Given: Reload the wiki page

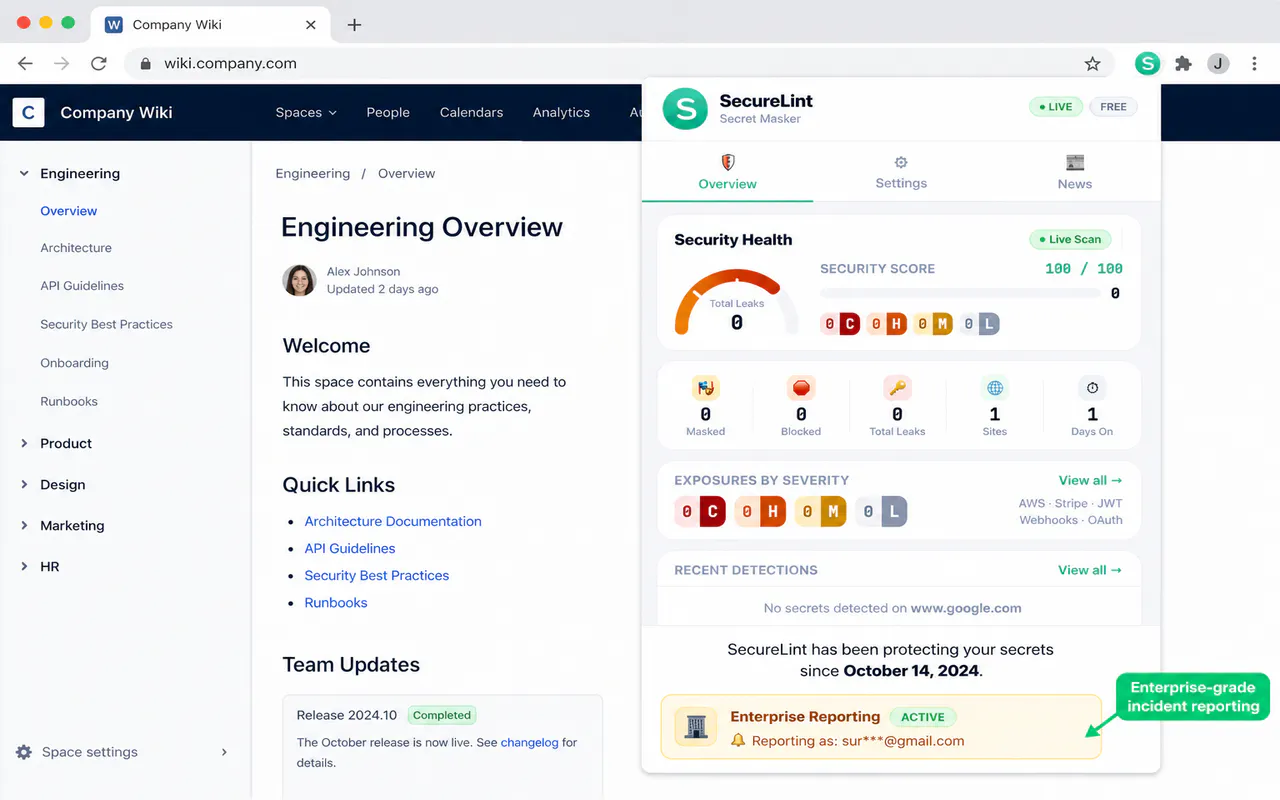Looking at the screenshot, I should click(x=98, y=63).
